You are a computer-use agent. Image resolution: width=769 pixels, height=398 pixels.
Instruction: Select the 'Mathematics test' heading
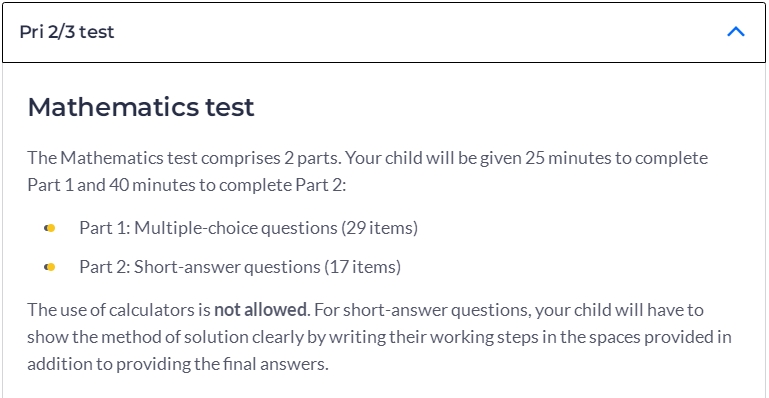[141, 107]
